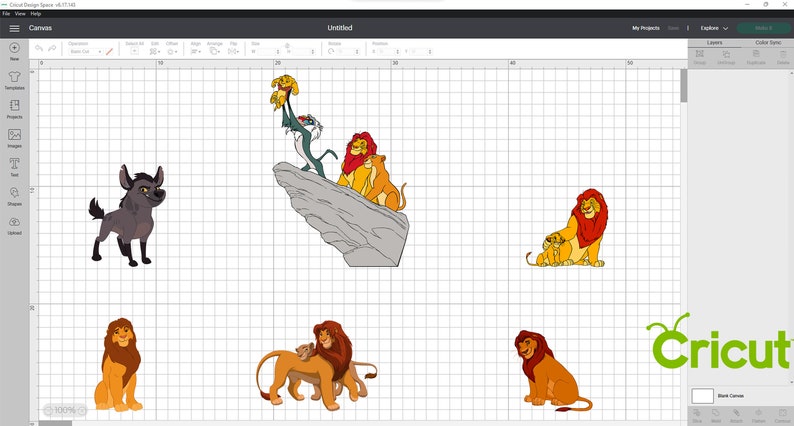Screen dimensions: 794x426
Task: Open the Projects panel
Action: (14, 109)
